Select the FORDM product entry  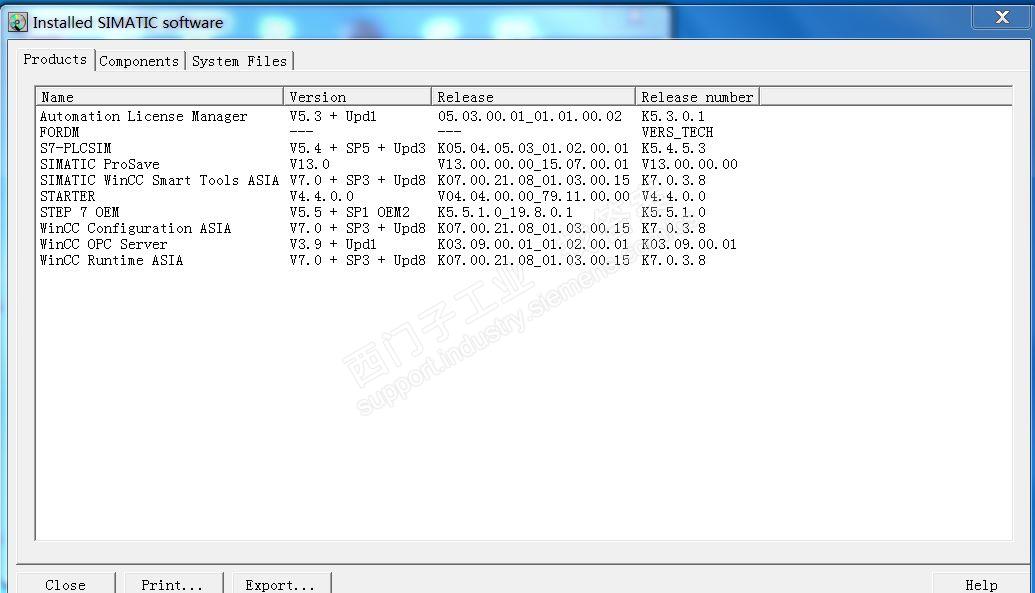point(59,132)
